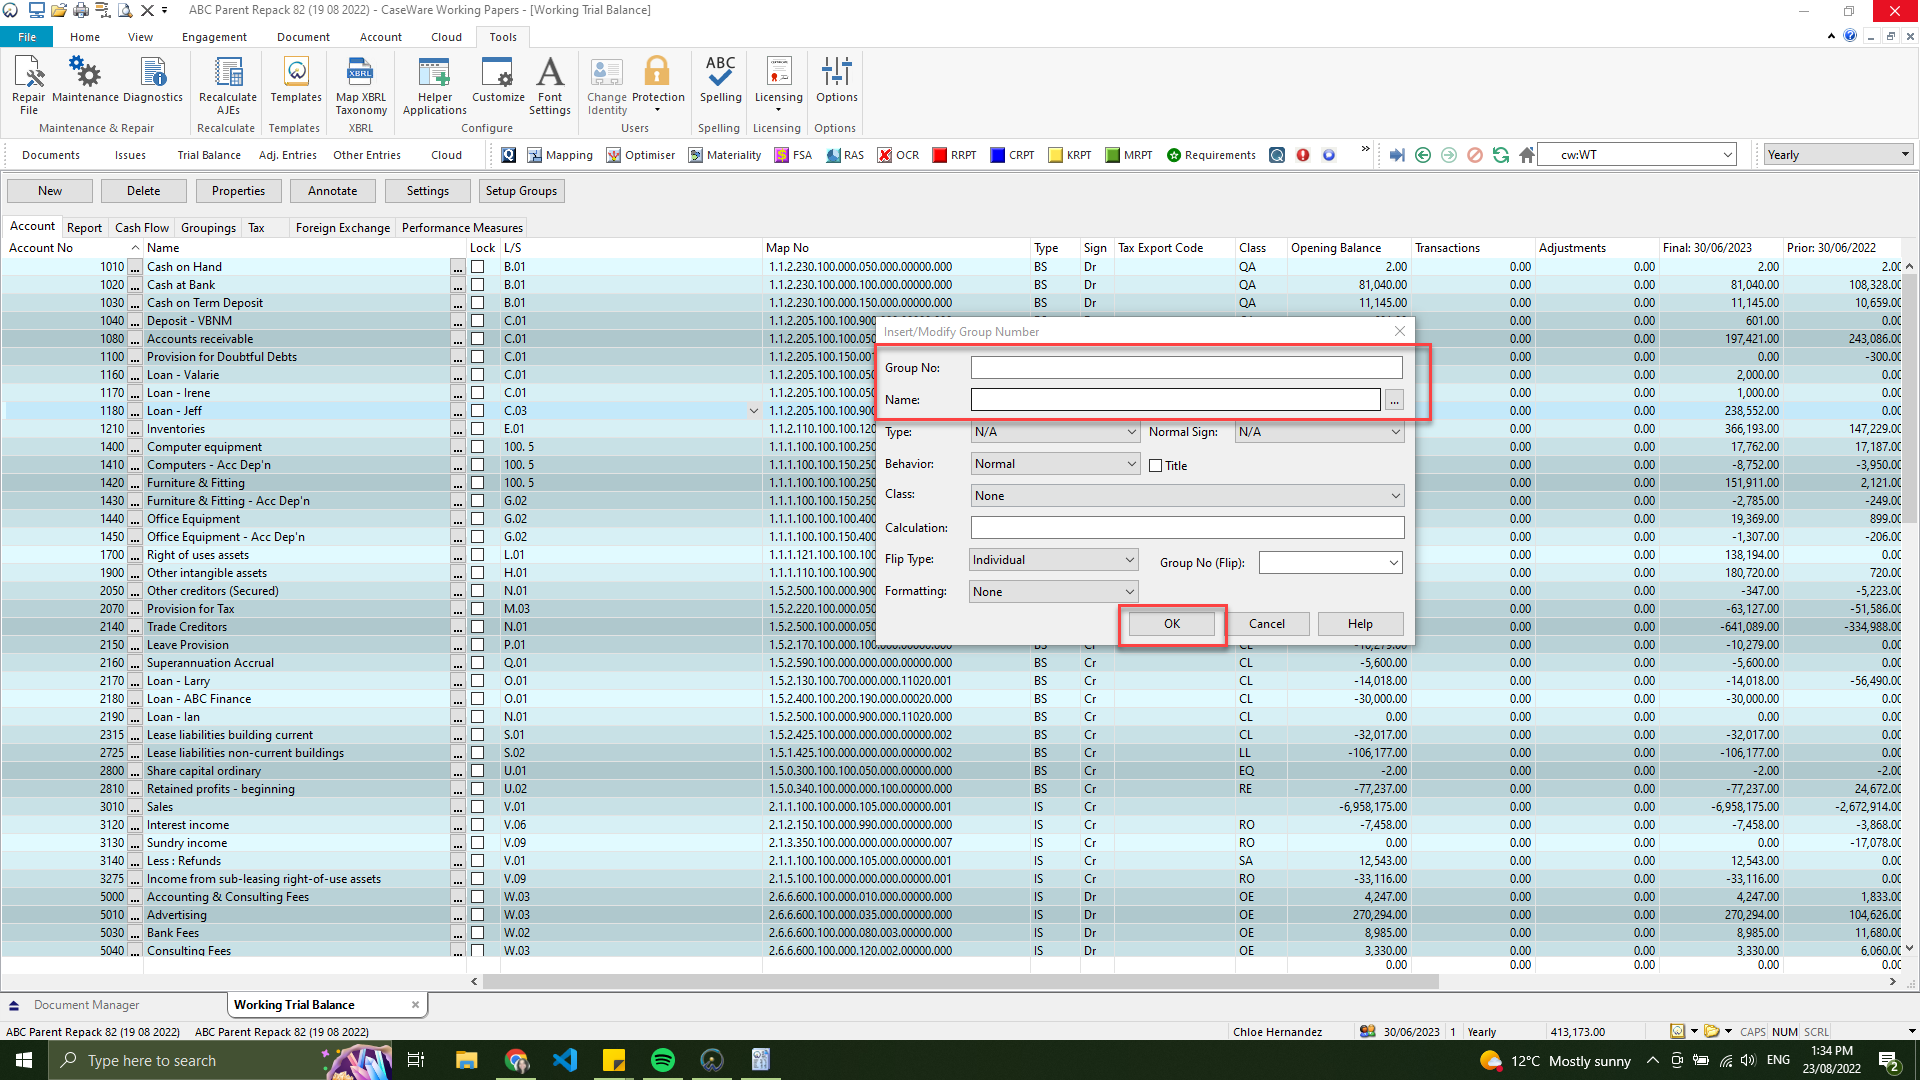Click the Setup Groups button

[x=521, y=191]
